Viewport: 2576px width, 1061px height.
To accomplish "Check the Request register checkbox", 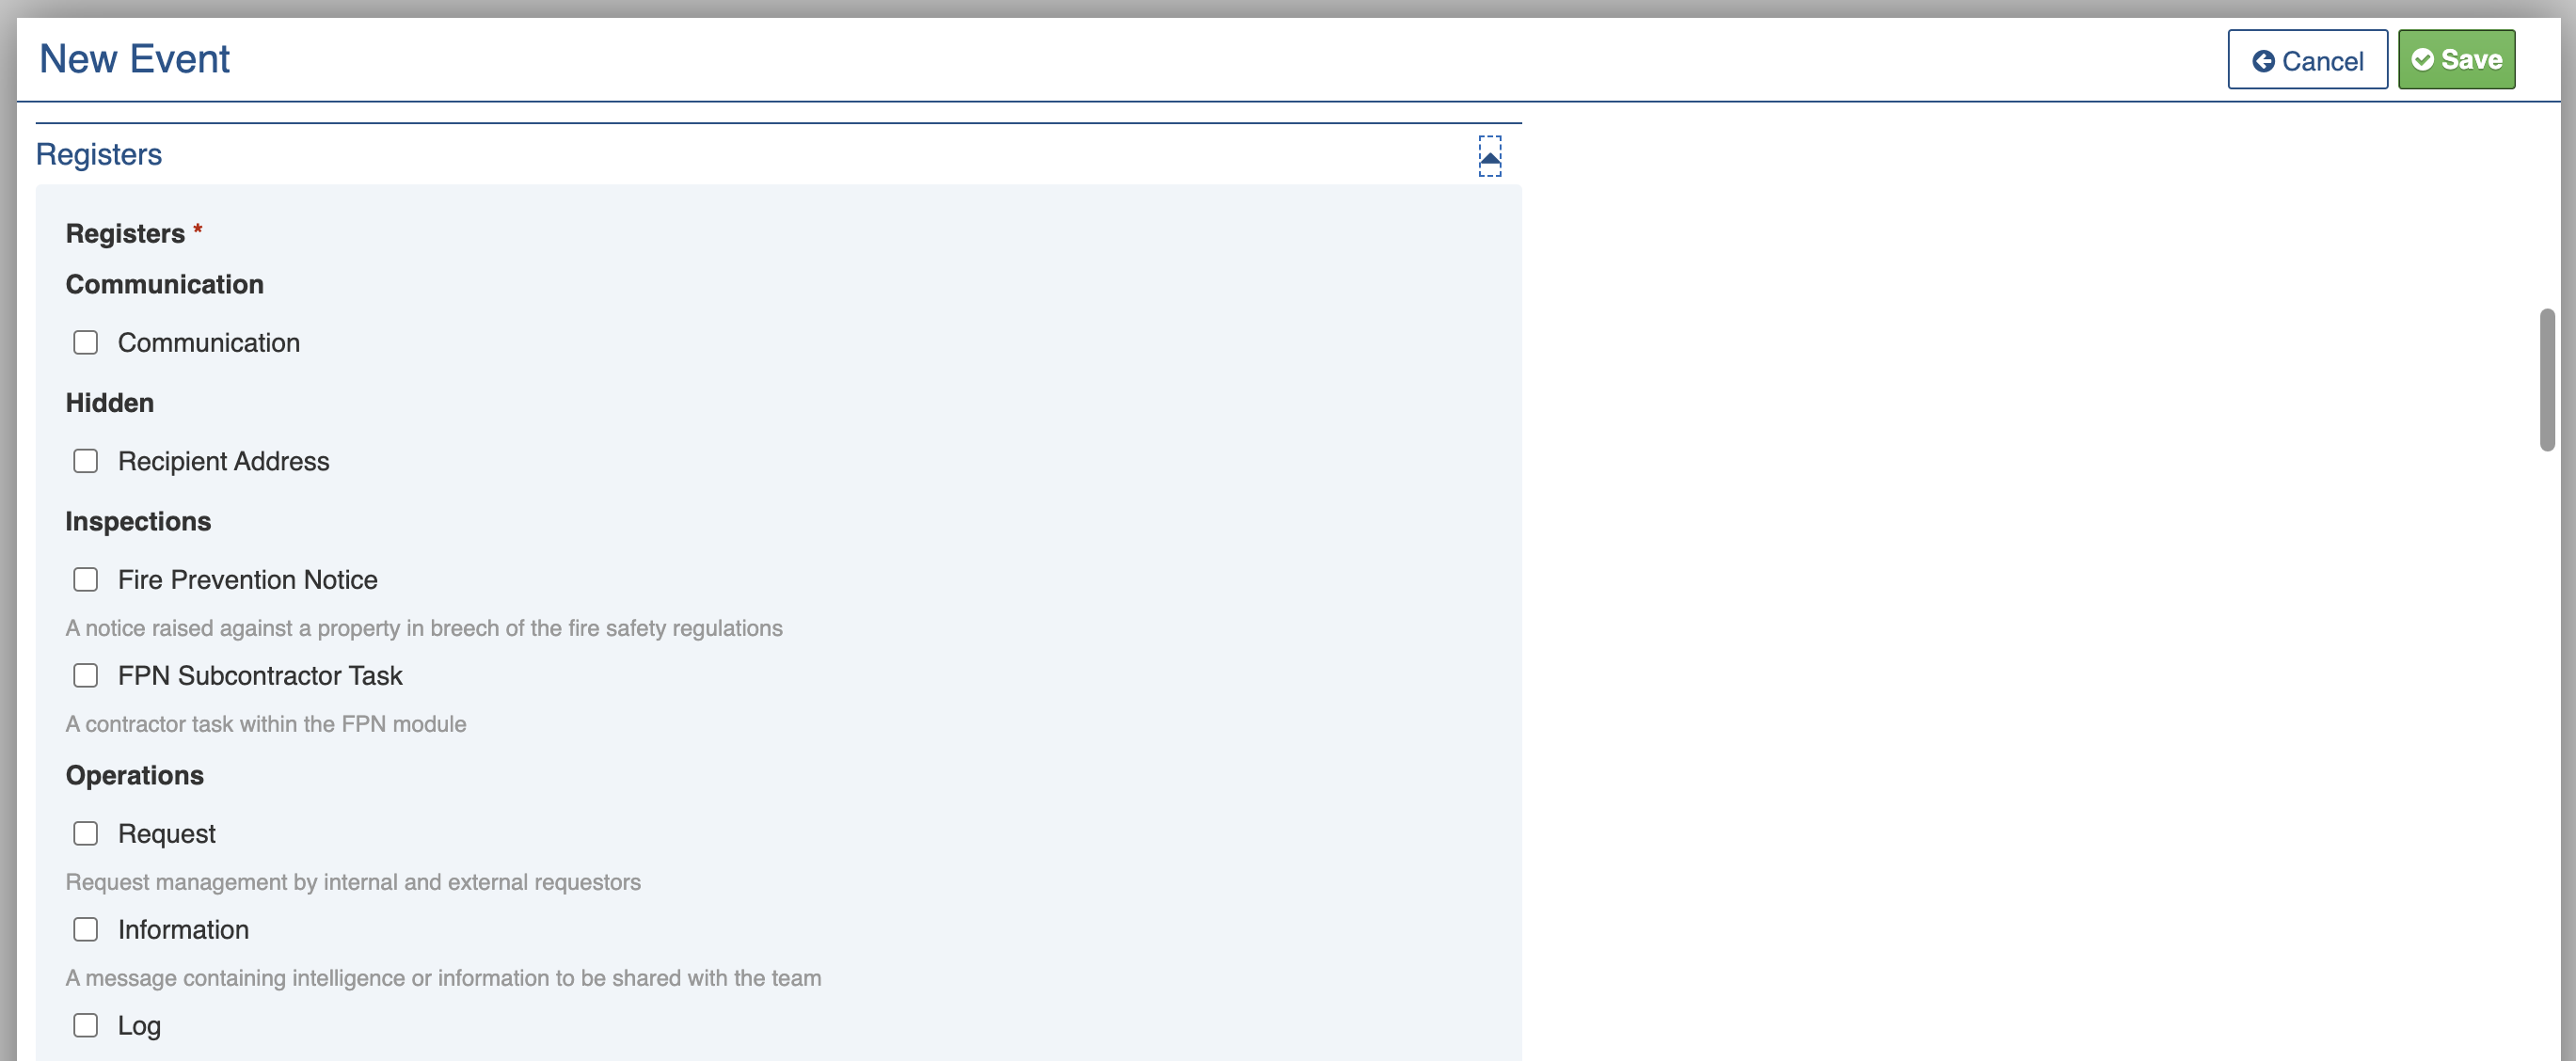I will (x=86, y=834).
